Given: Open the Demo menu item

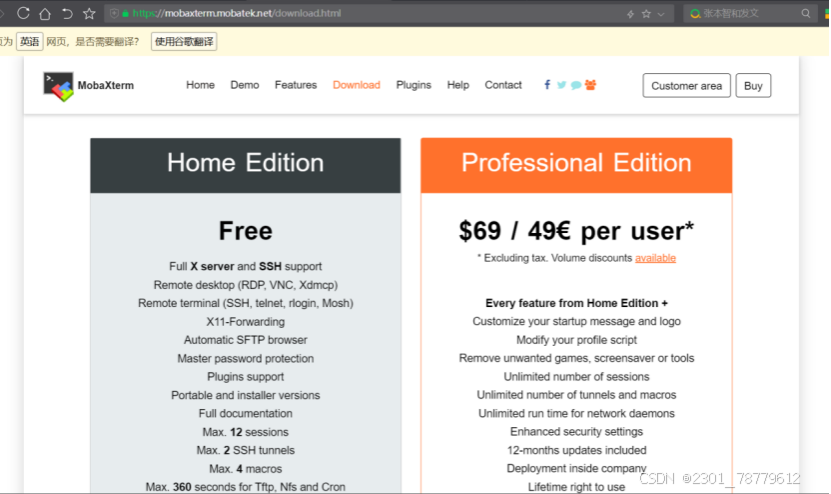Looking at the screenshot, I should [x=244, y=85].
